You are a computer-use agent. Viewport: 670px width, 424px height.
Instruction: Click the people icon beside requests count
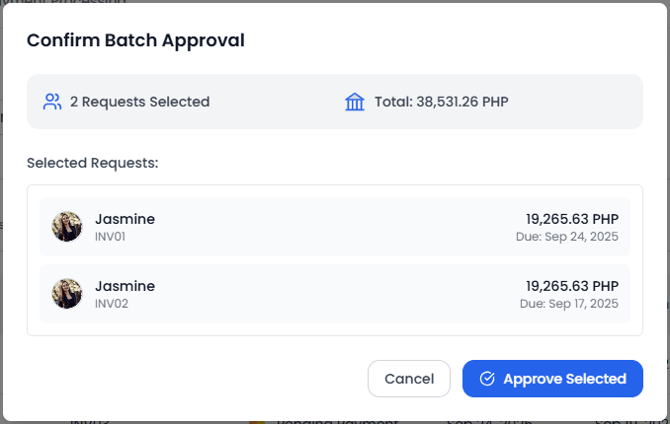[x=52, y=101]
